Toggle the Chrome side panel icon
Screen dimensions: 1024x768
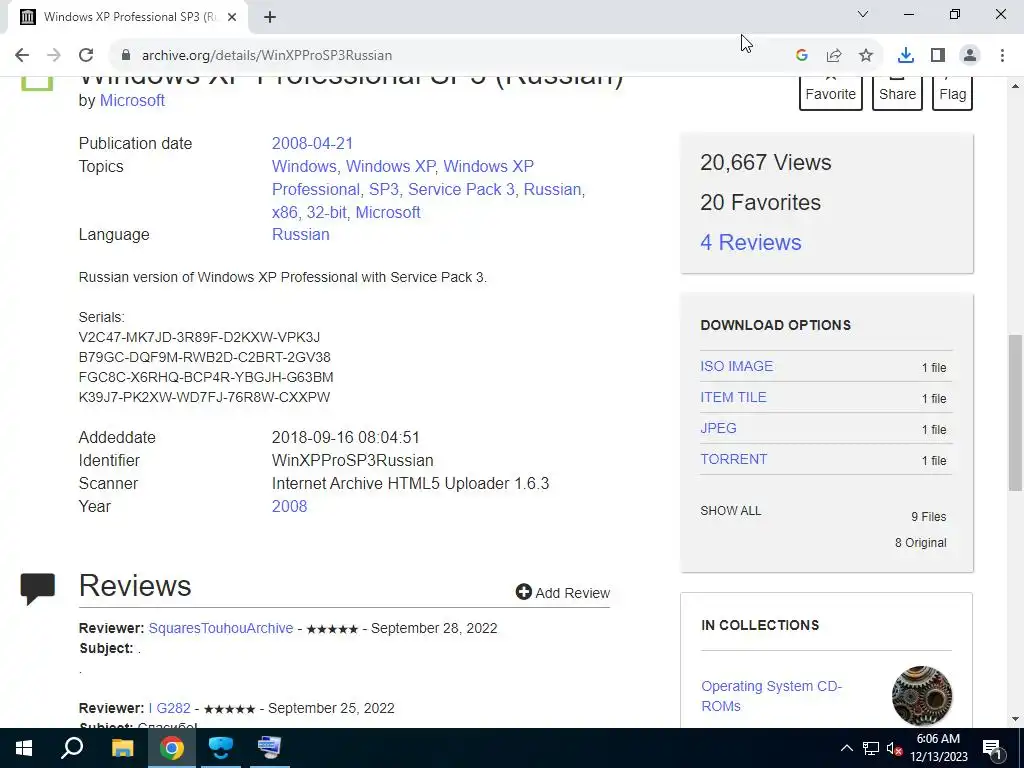(x=938, y=56)
